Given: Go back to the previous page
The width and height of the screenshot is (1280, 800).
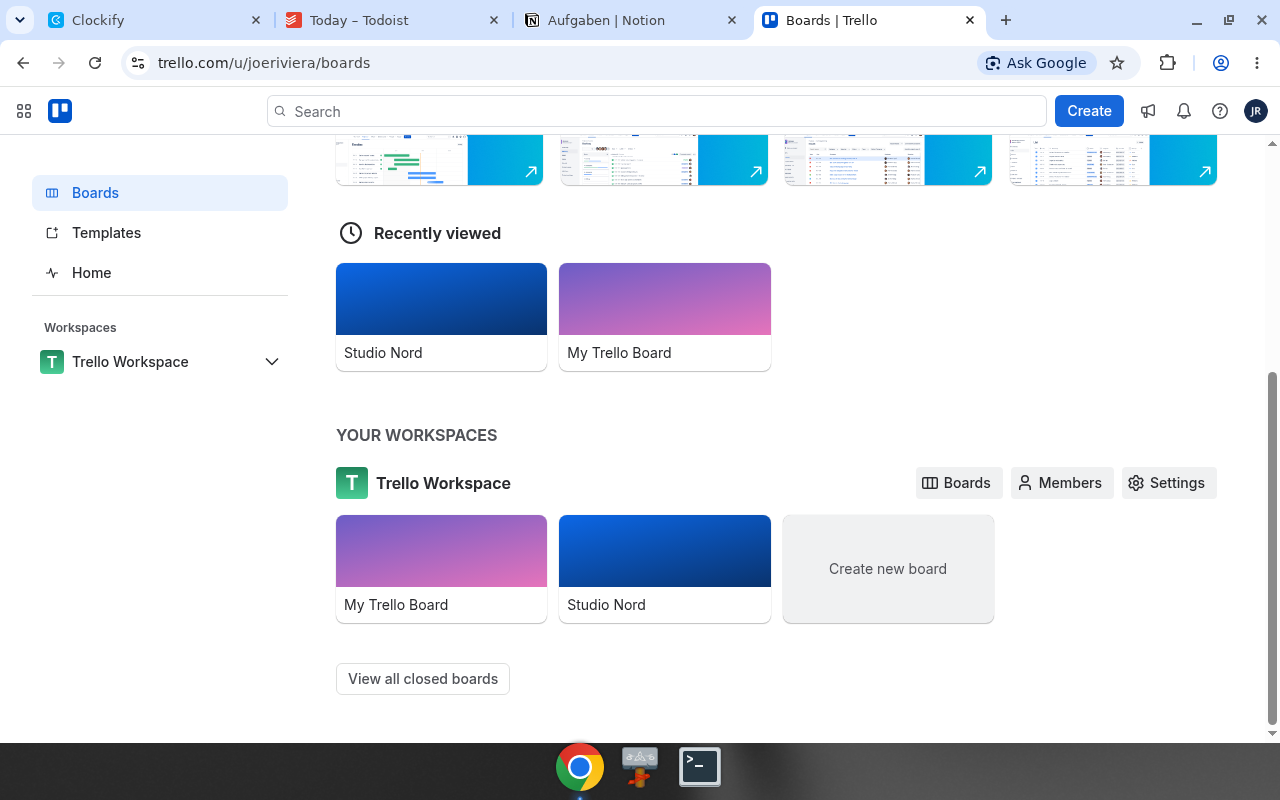Looking at the screenshot, I should (23, 63).
